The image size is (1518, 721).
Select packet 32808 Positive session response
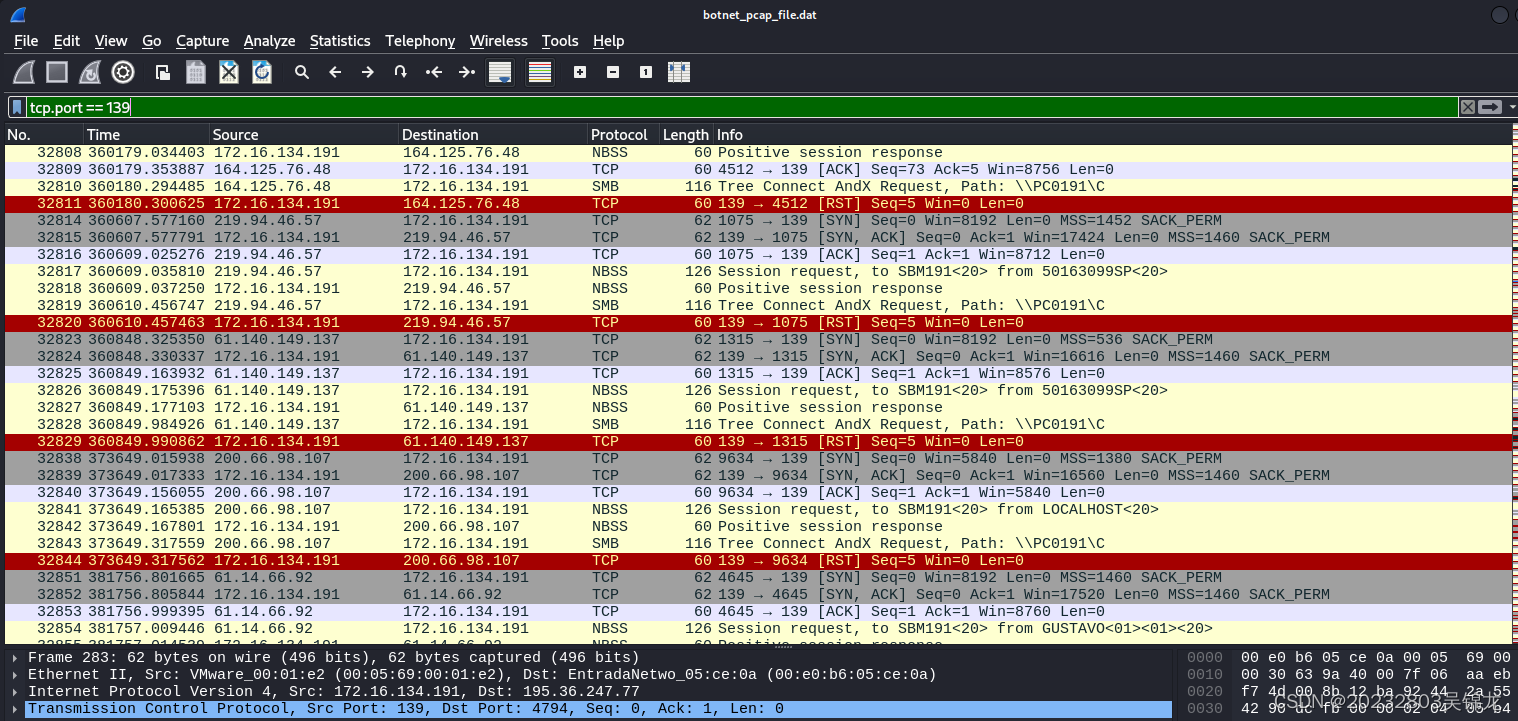click(758, 153)
